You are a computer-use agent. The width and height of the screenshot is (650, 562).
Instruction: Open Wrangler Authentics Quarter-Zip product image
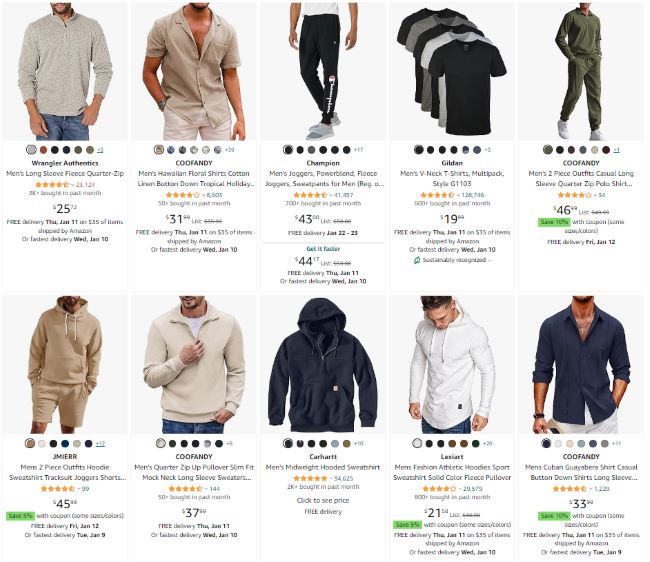[65, 71]
